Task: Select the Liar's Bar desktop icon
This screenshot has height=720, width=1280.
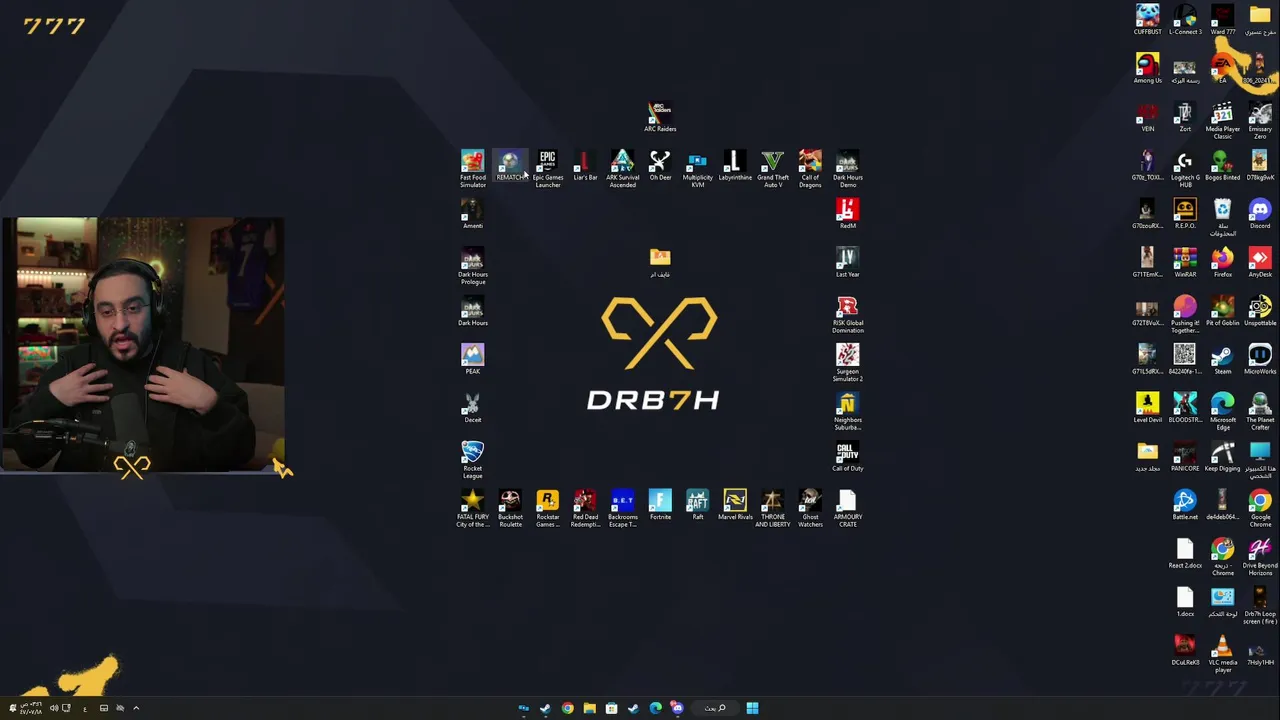Action: click(x=585, y=166)
